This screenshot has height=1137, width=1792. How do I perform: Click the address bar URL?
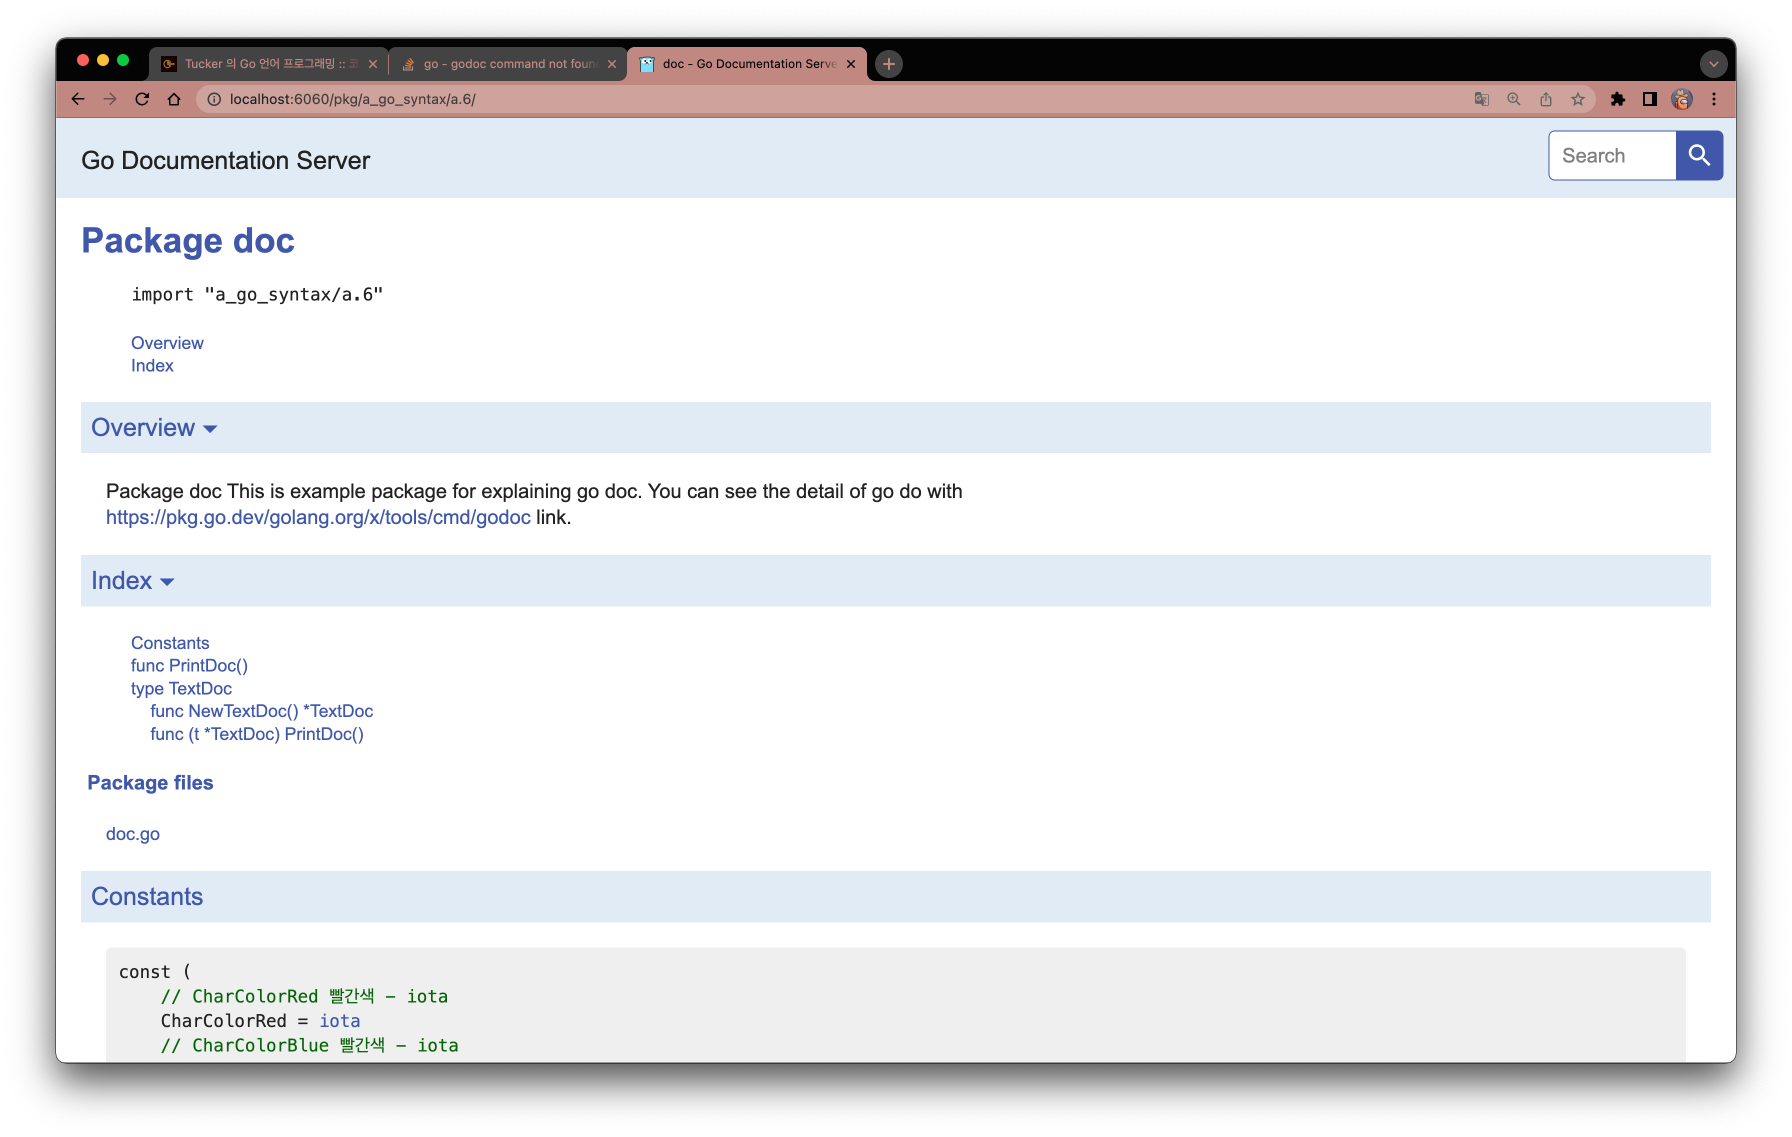(x=353, y=99)
